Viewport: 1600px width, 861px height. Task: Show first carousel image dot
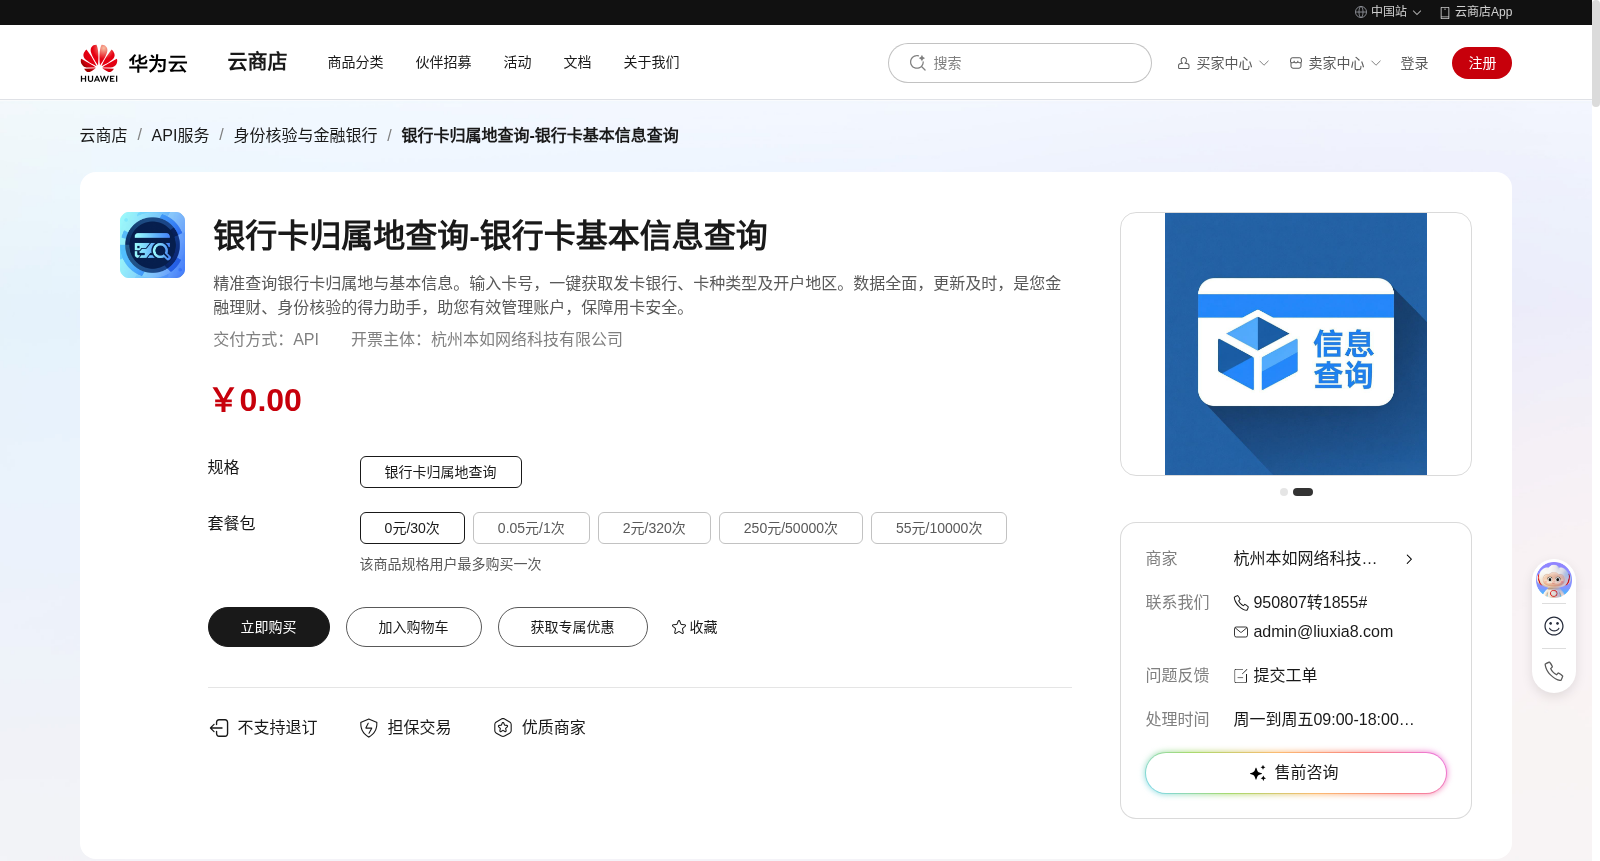pyautogui.click(x=1284, y=492)
